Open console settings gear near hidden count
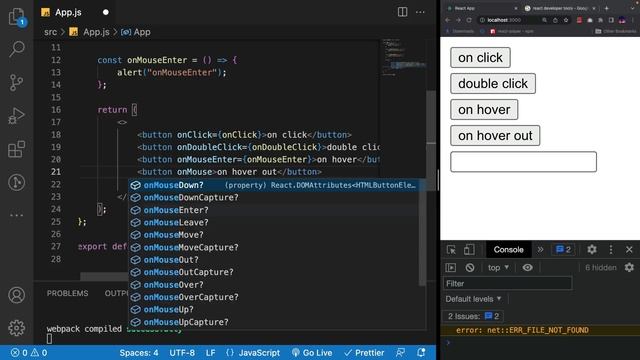The height and width of the screenshot is (360, 640). point(629,267)
